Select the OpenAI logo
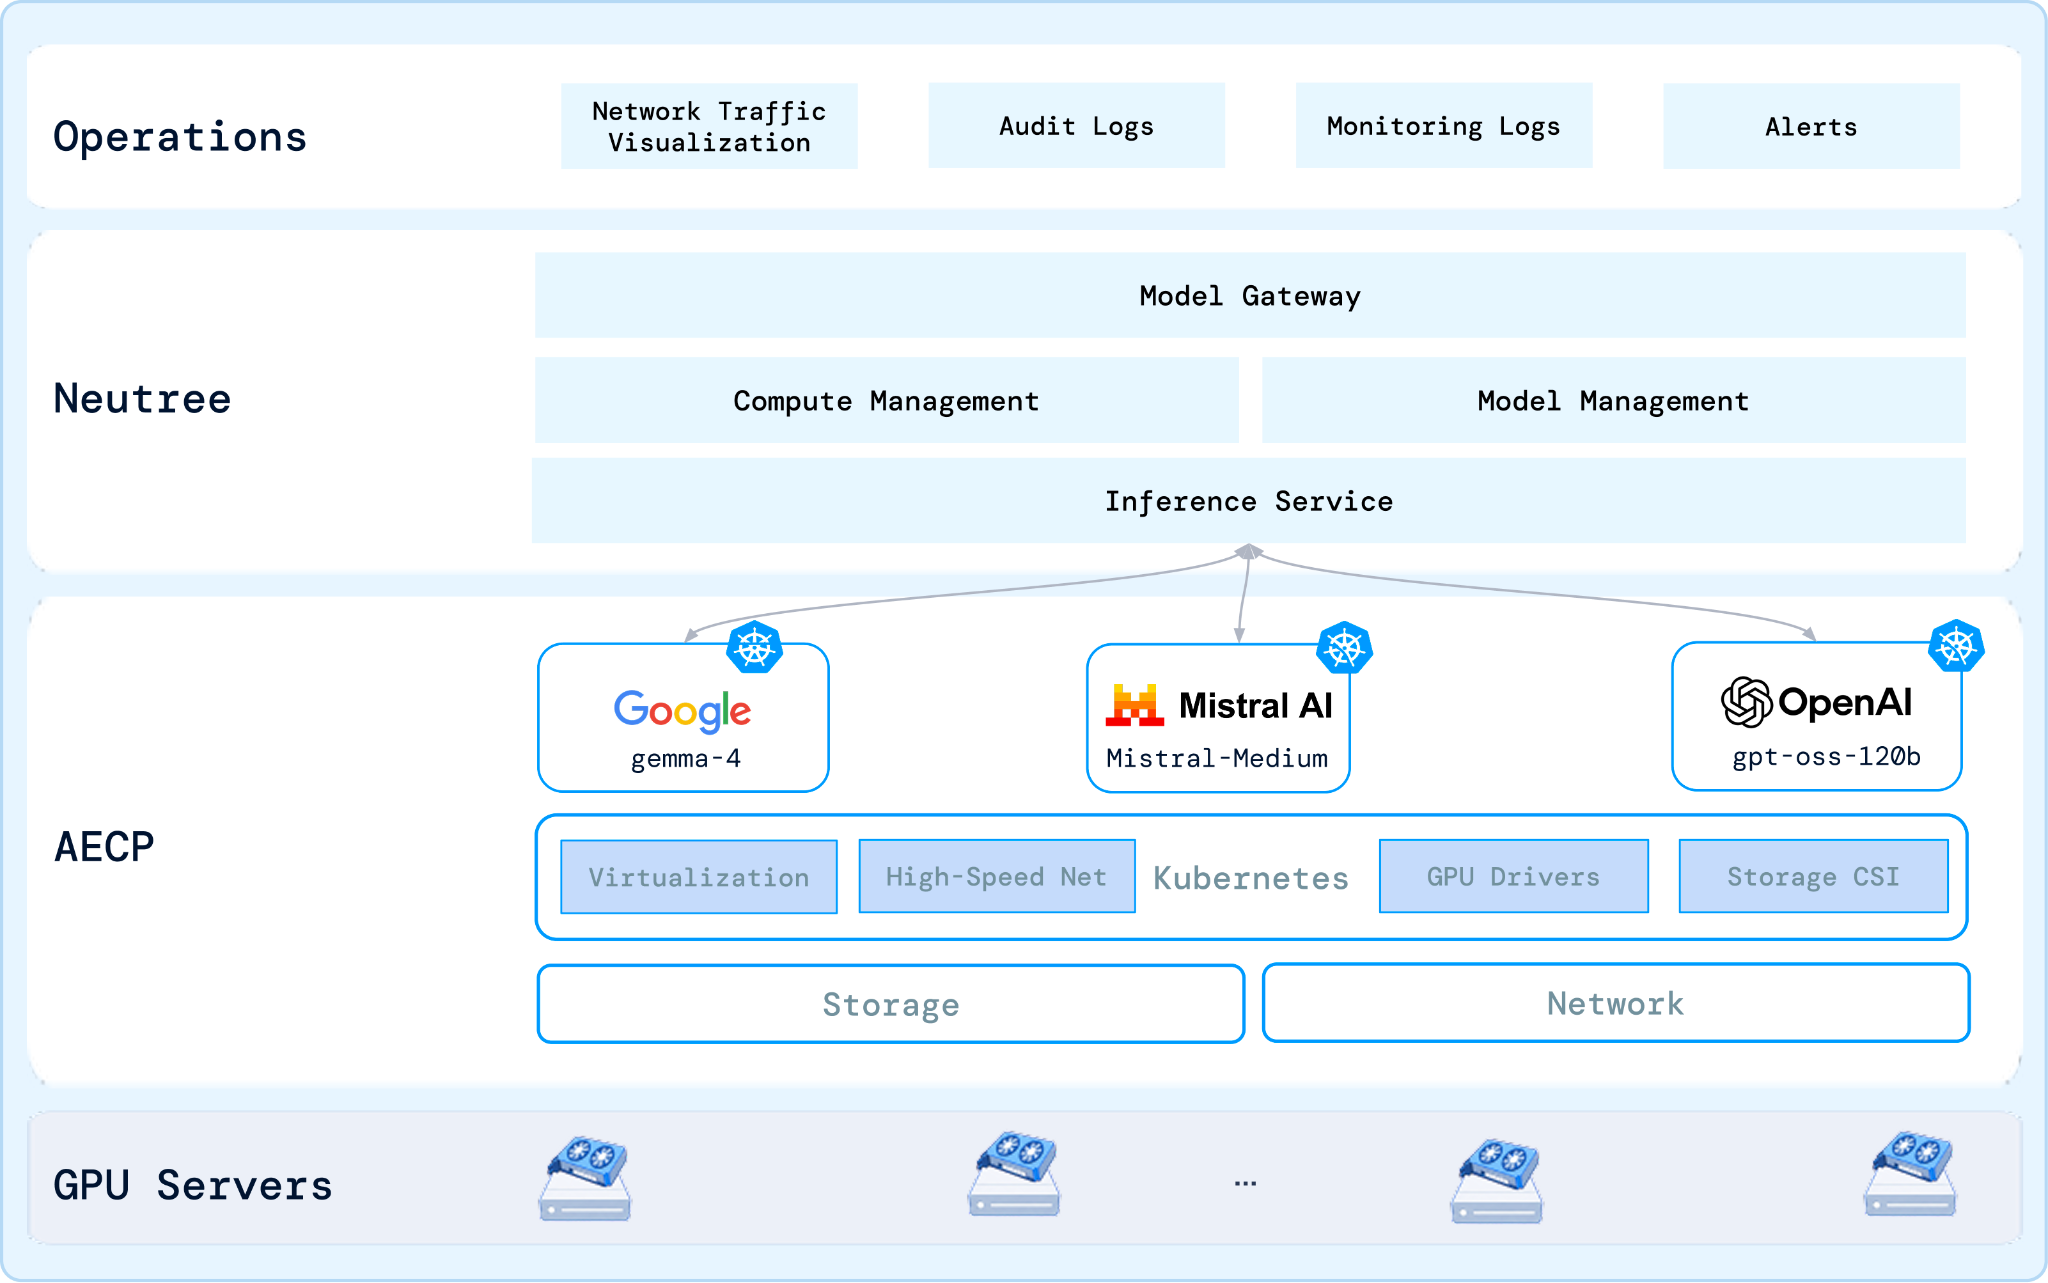Viewport: 2048px width, 1283px height. click(1817, 702)
